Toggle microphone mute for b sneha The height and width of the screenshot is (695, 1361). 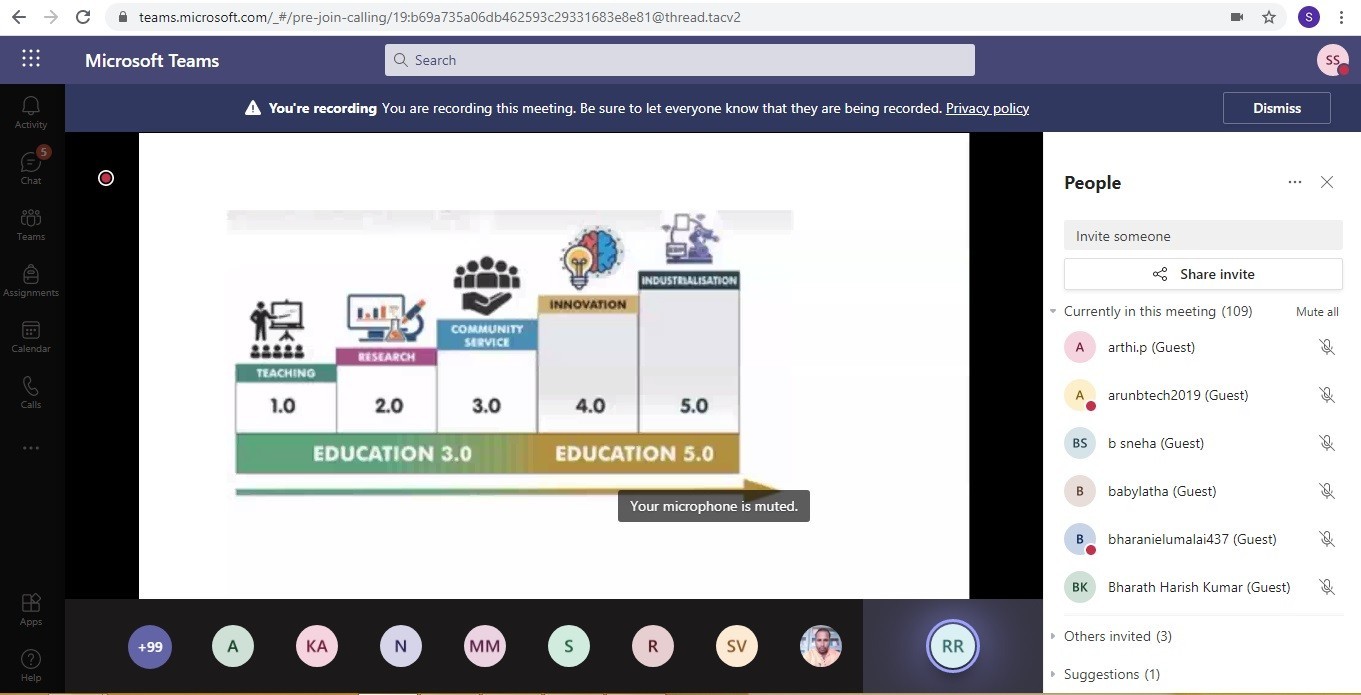(x=1326, y=443)
